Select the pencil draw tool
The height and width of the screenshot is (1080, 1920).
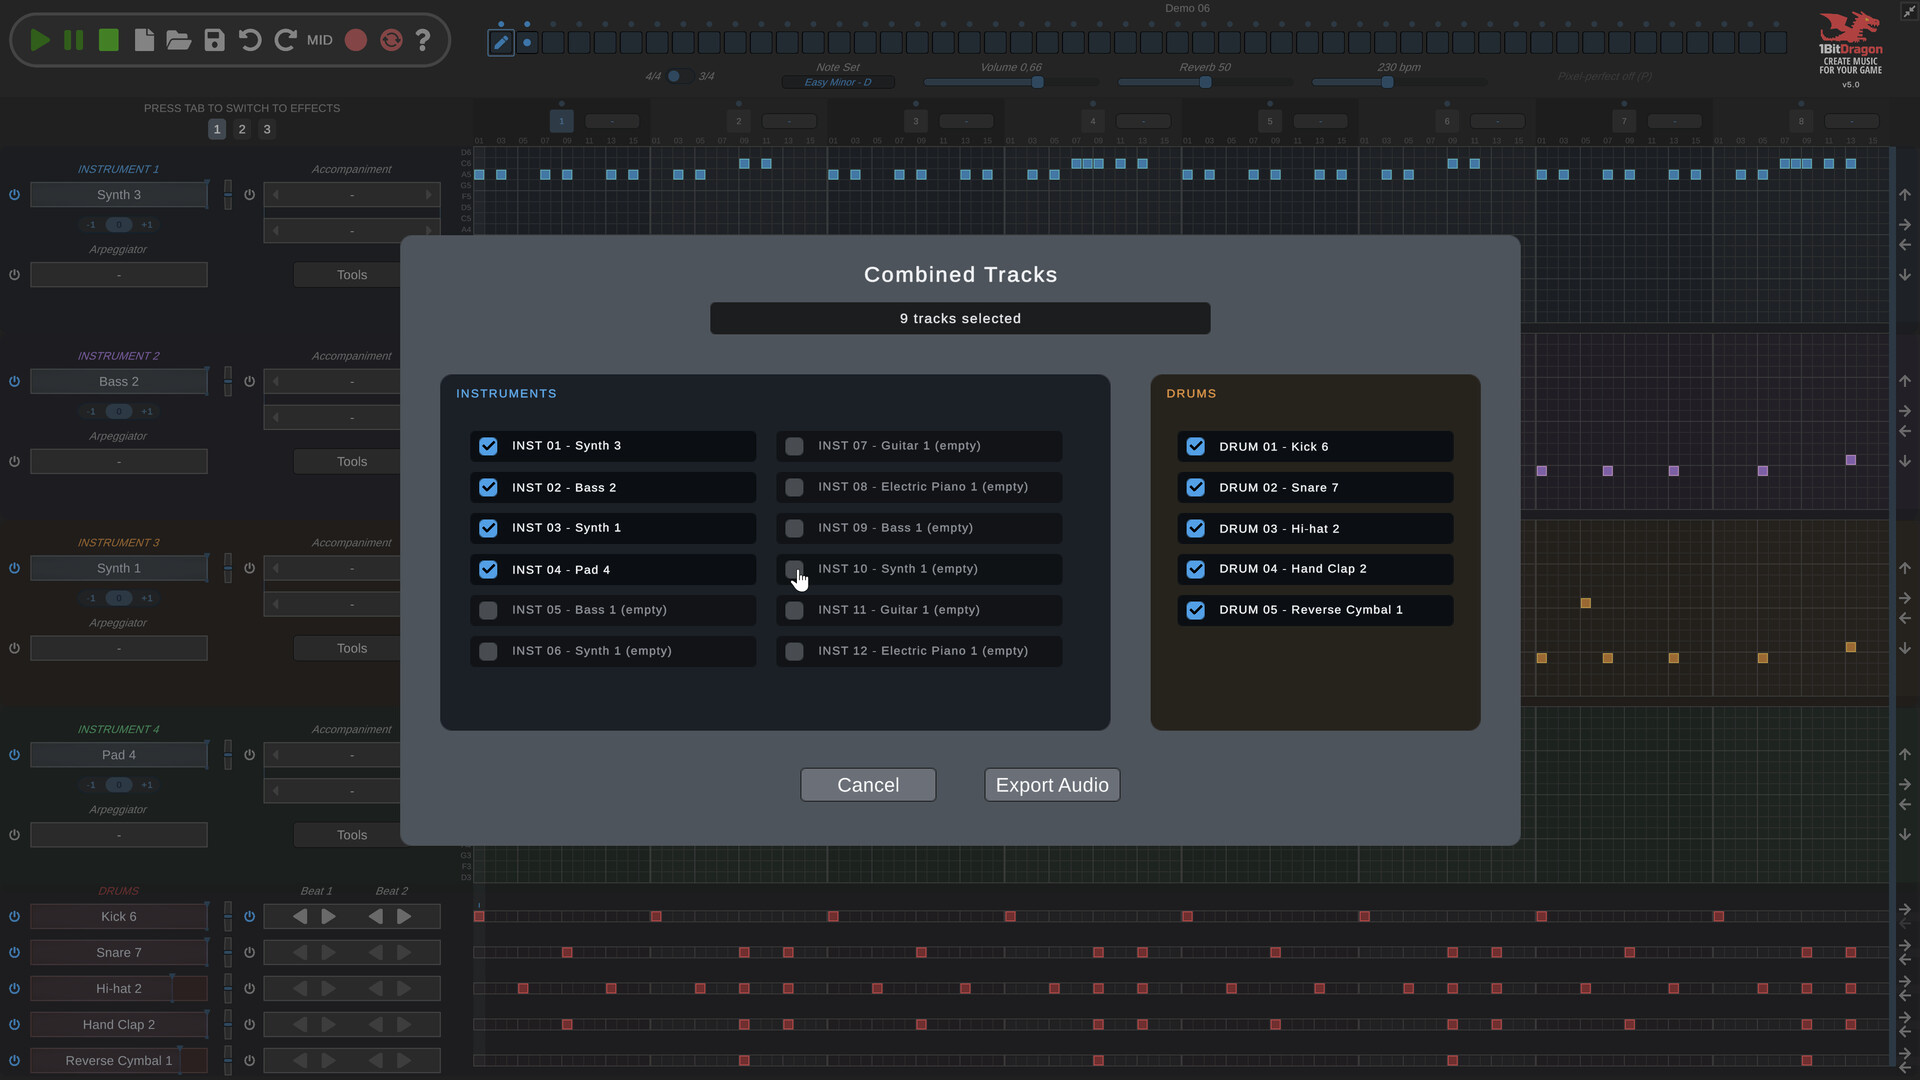click(501, 42)
